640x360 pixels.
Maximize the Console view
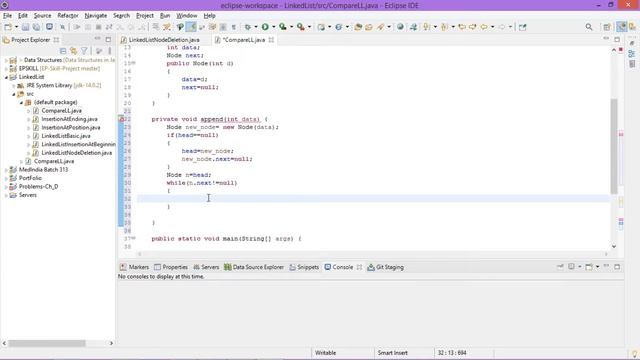tap(617, 267)
